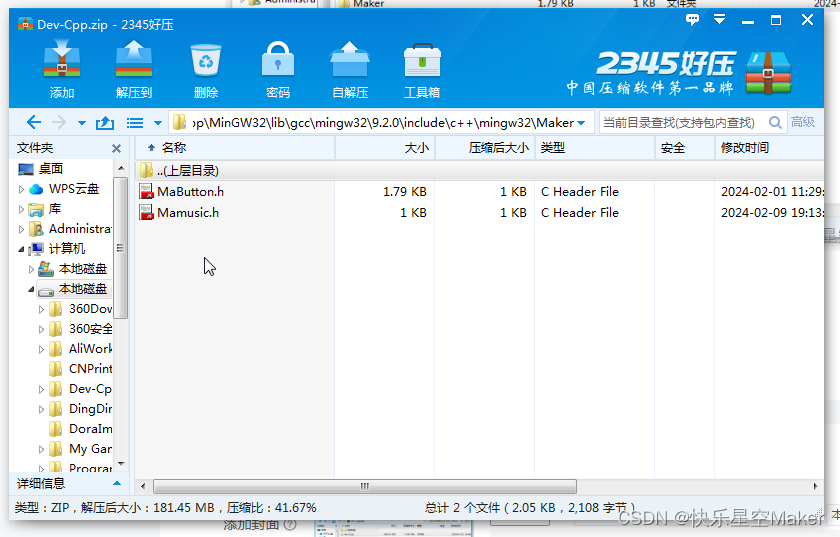Screen dimensions: 840x537
Task: Select 桌面 in folder tree
Action: [x=51, y=169]
